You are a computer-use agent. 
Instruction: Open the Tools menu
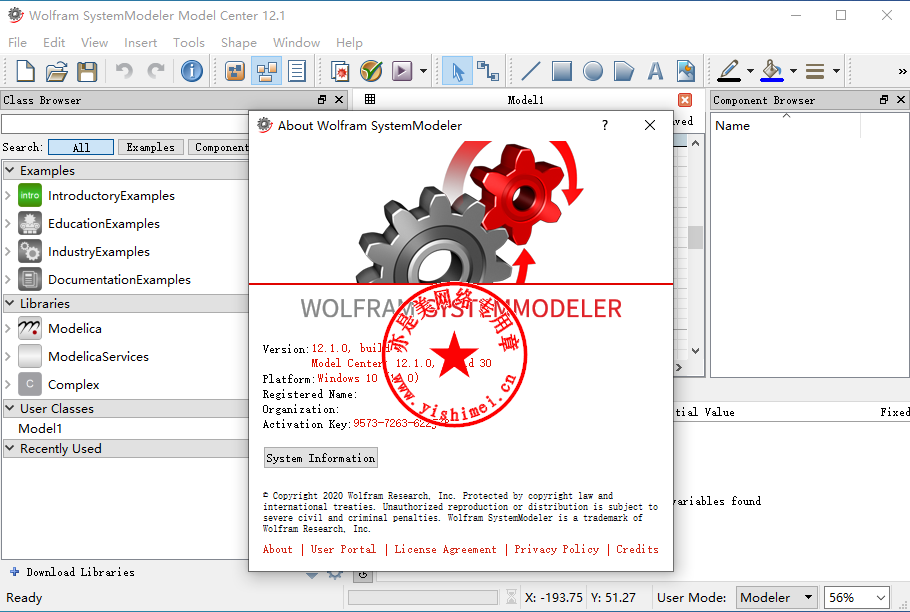[189, 42]
